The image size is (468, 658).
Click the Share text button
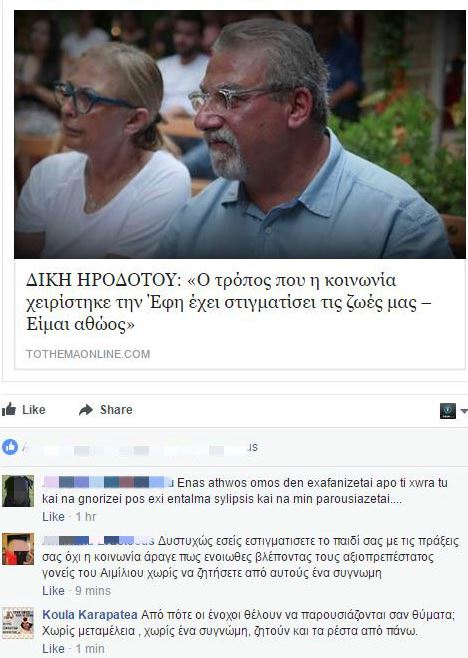click(116, 410)
